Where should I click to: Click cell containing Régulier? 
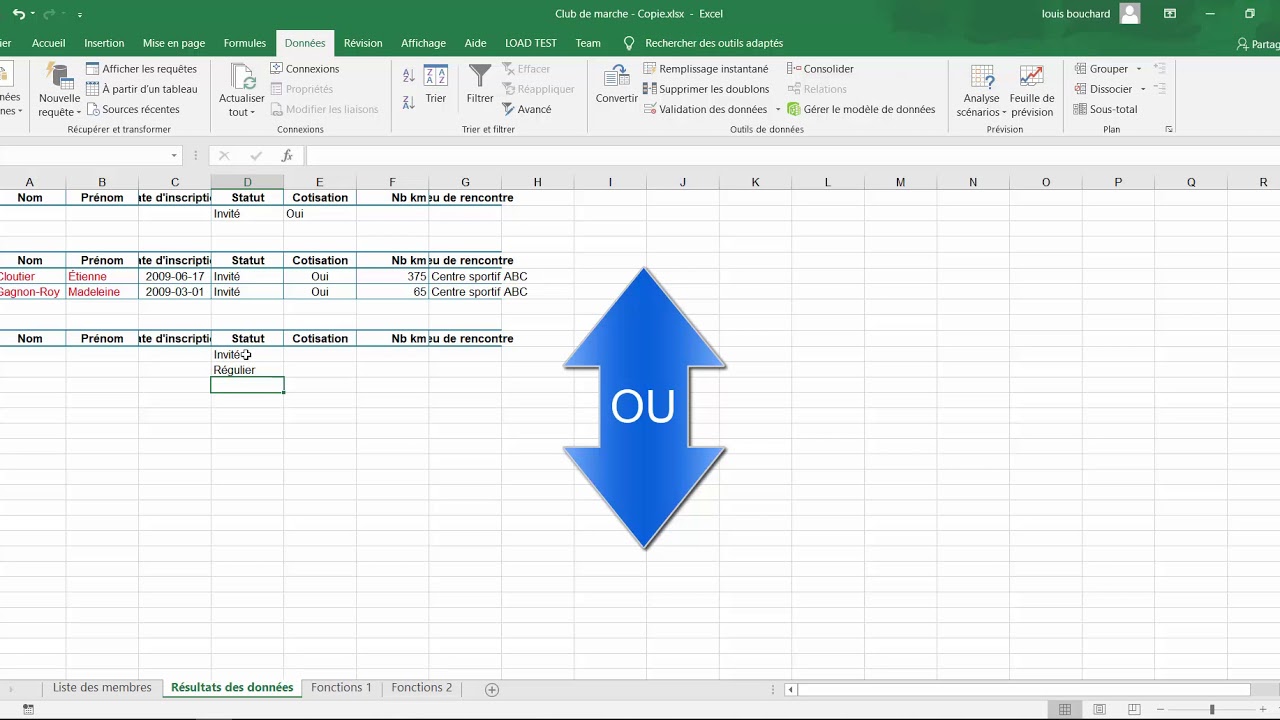pos(247,370)
